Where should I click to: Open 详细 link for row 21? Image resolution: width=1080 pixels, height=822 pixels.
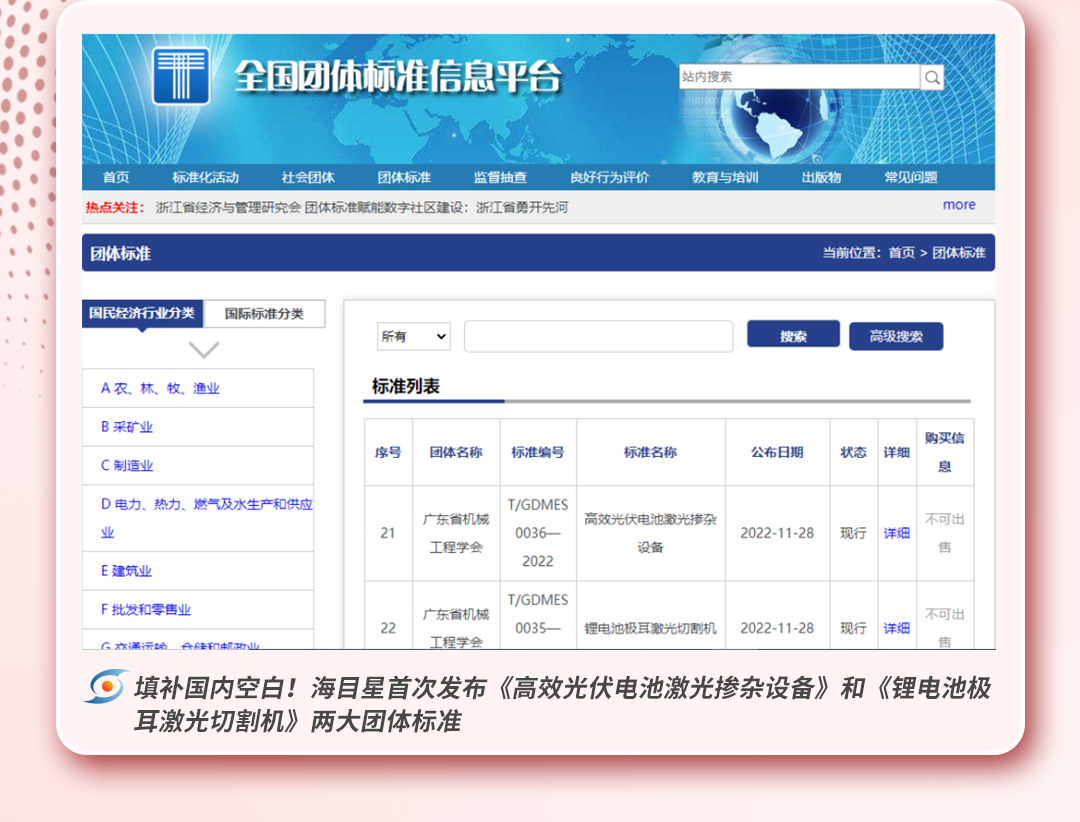pyautogui.click(x=897, y=533)
